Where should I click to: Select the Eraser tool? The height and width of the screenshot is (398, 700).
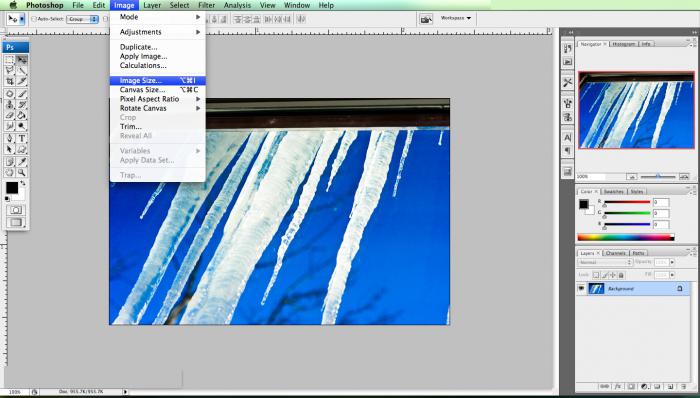[x=10, y=116]
